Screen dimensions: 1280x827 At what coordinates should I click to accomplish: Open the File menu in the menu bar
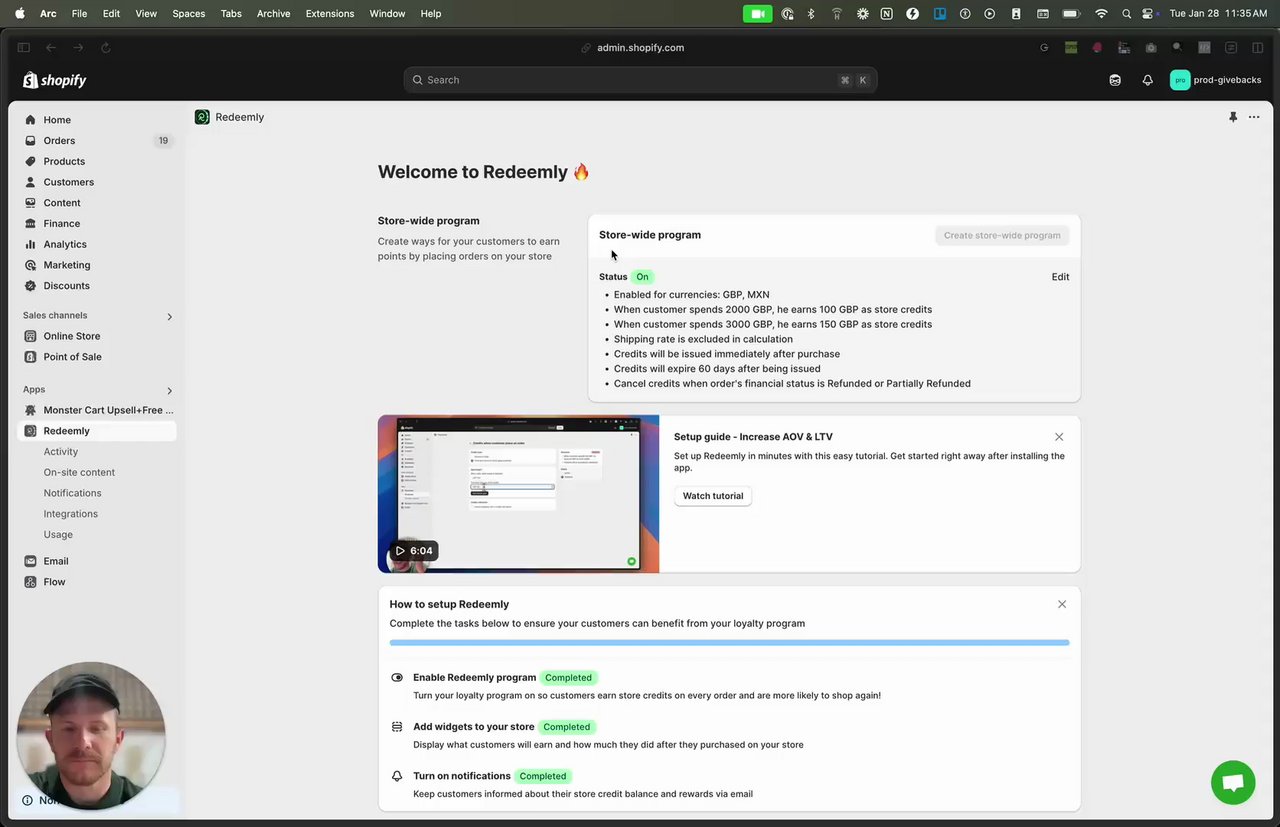point(80,14)
